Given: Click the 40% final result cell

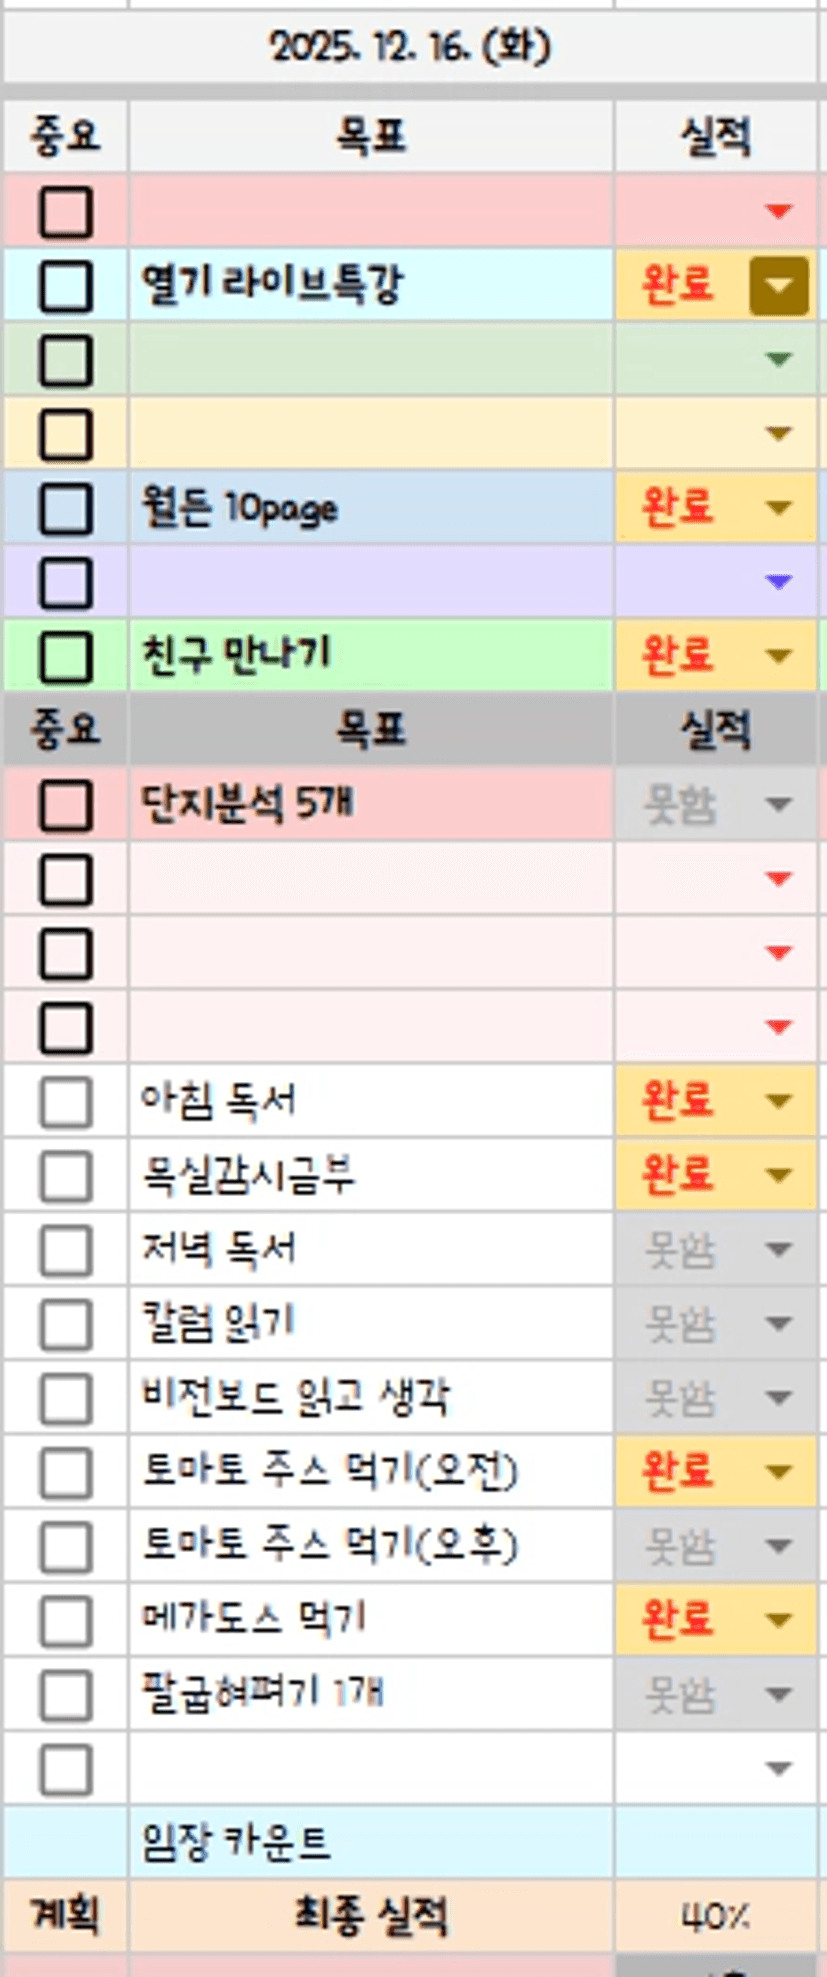Looking at the screenshot, I should pos(716,1916).
